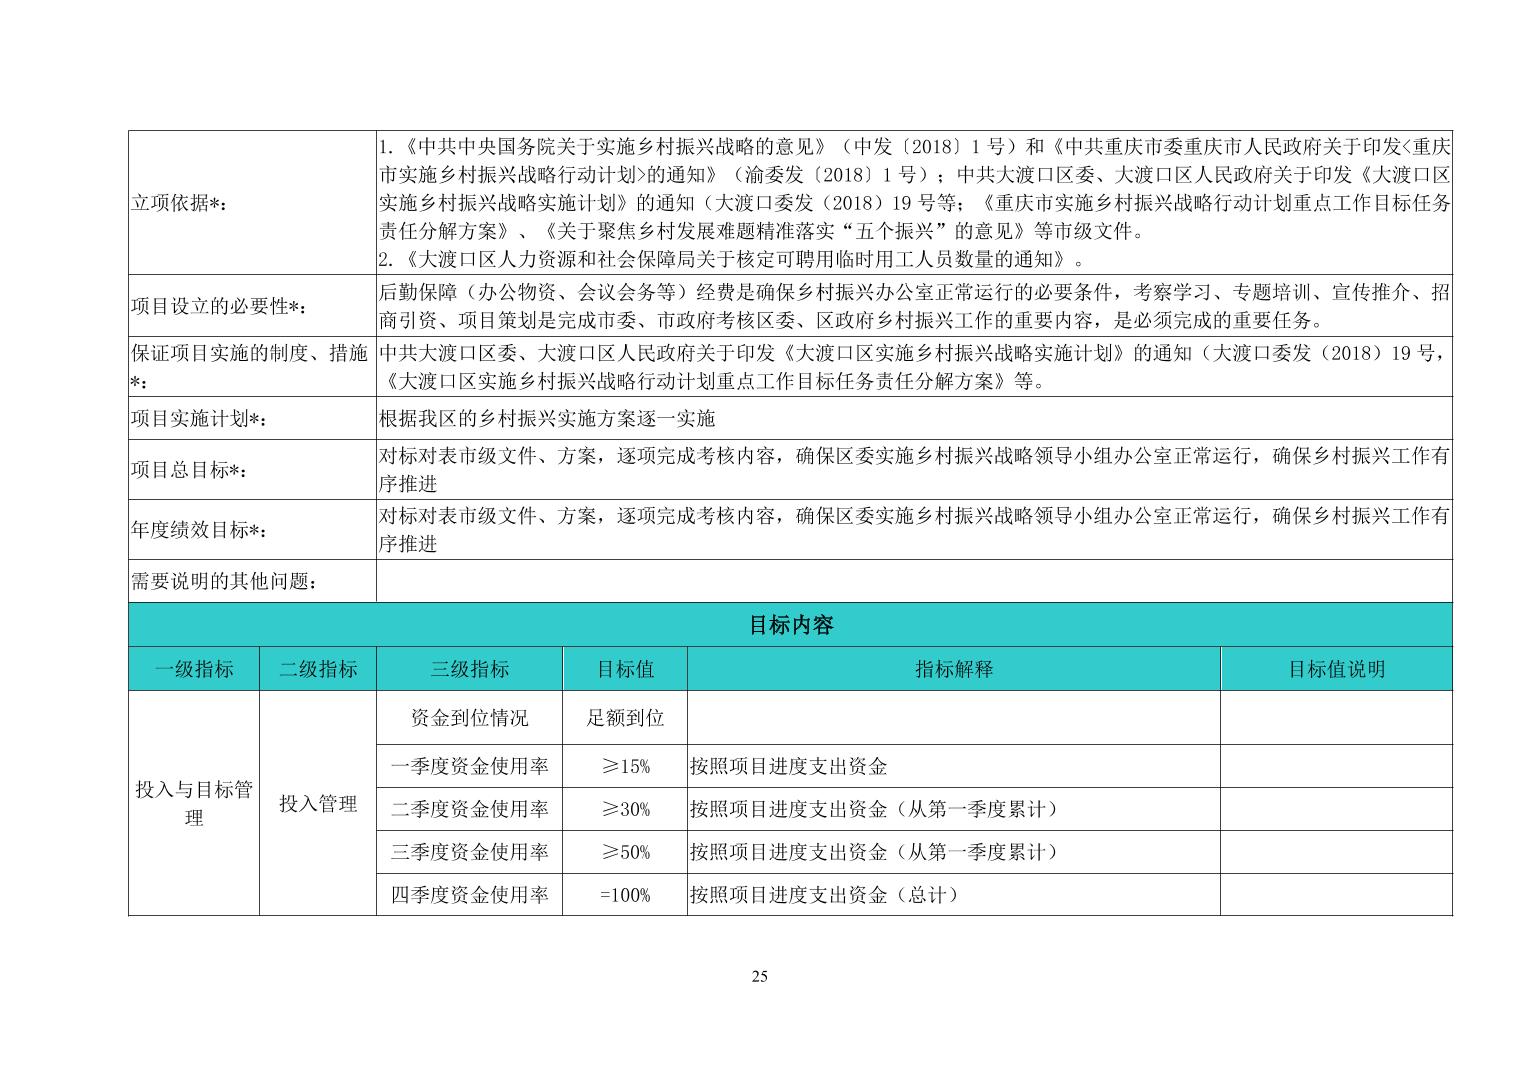Viewport: 1520px width, 1074px height.
Task: Click the 目标内容 teal header bar
Action: click(790, 625)
